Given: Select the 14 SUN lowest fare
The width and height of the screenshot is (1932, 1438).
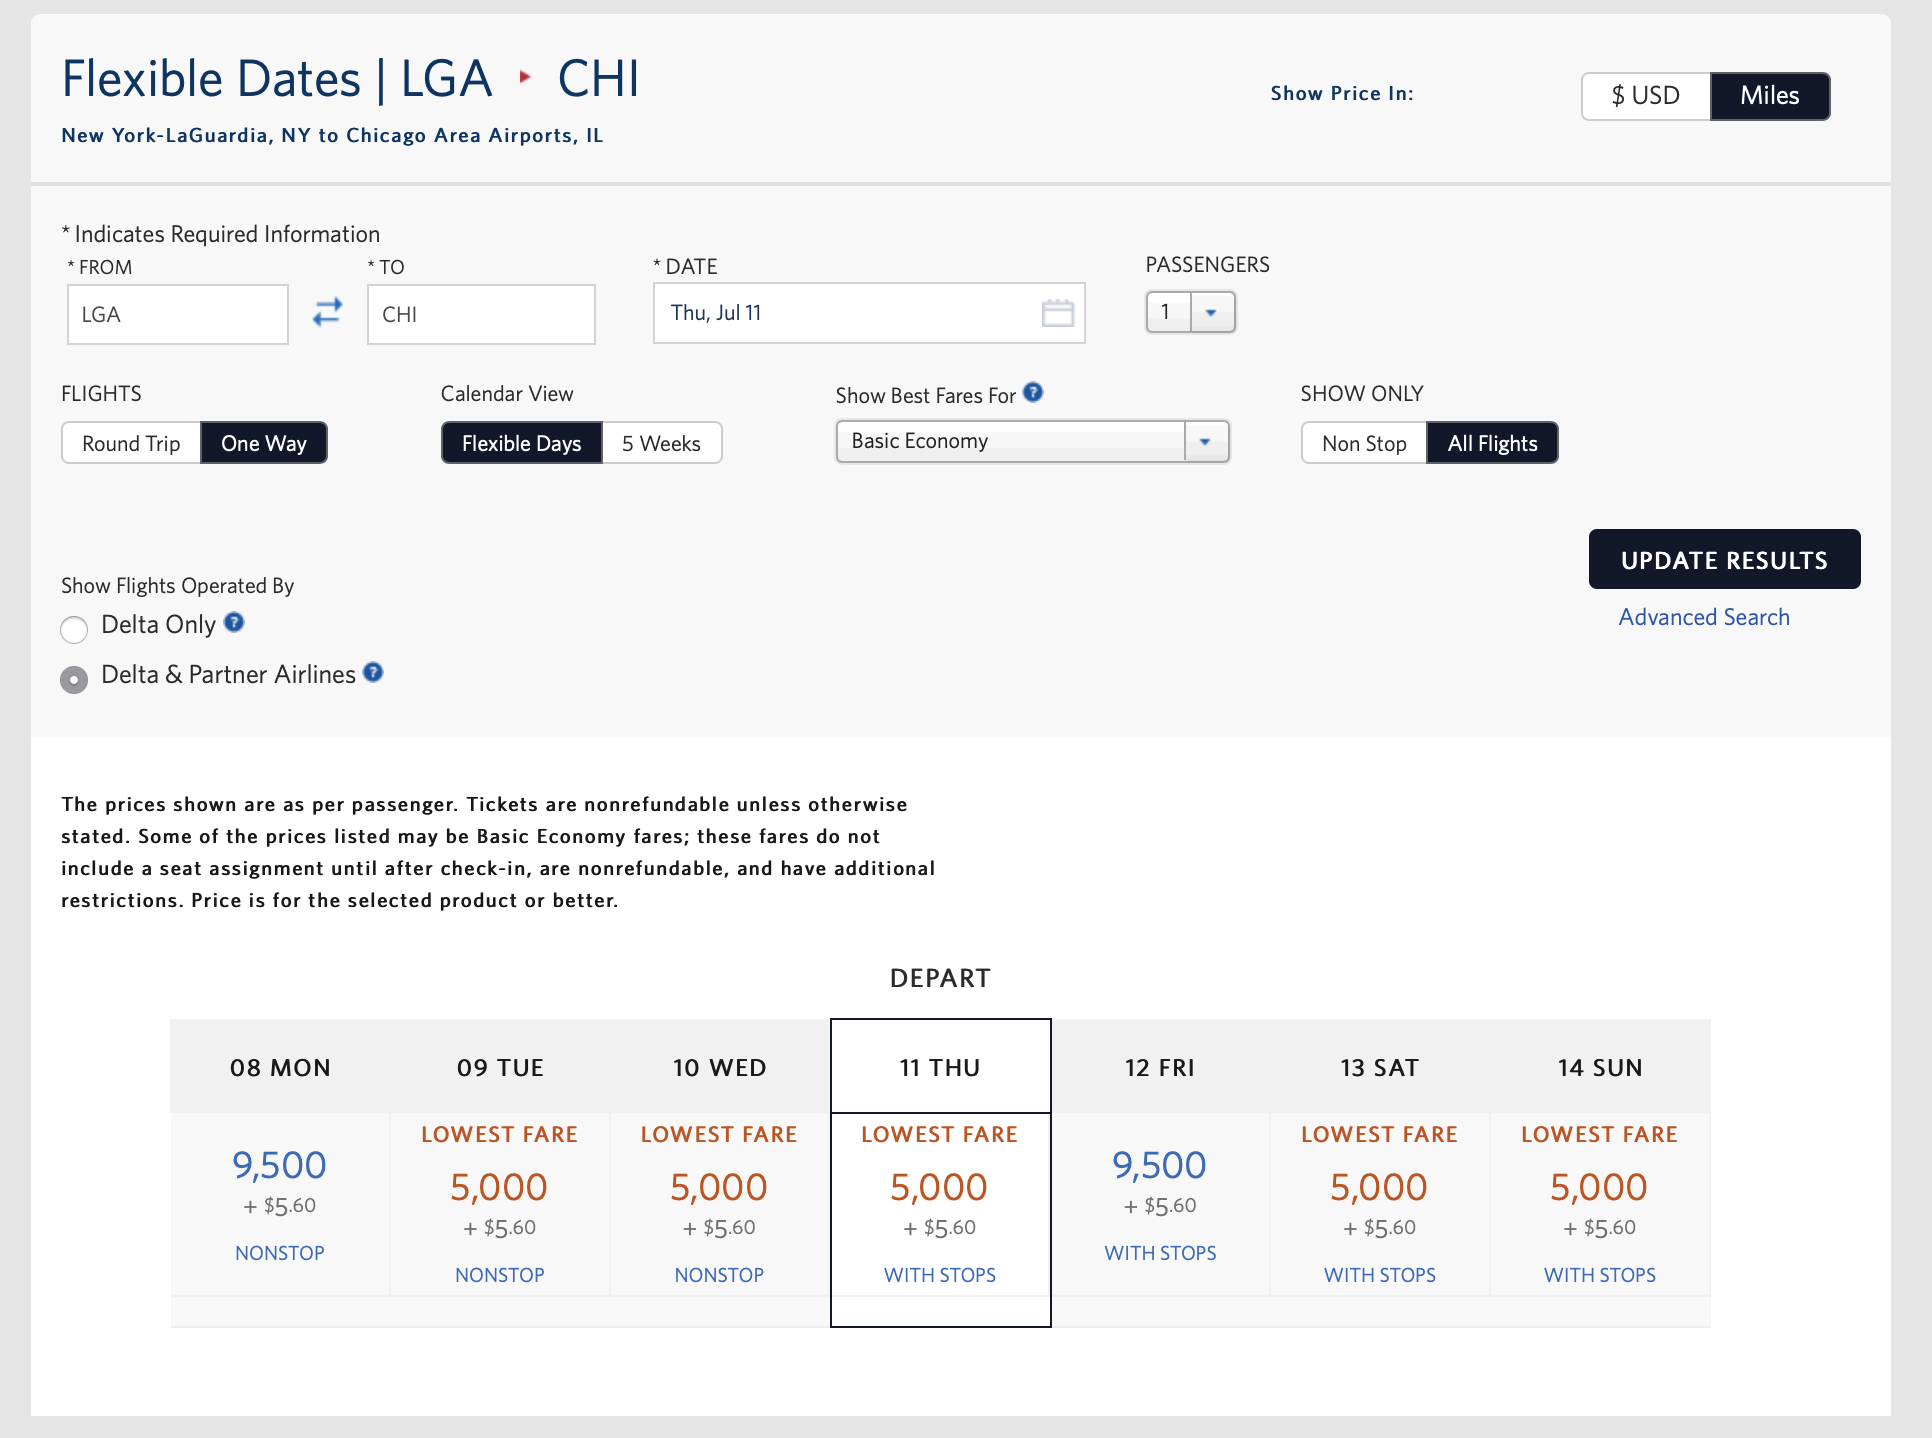Looking at the screenshot, I should [x=1600, y=1204].
